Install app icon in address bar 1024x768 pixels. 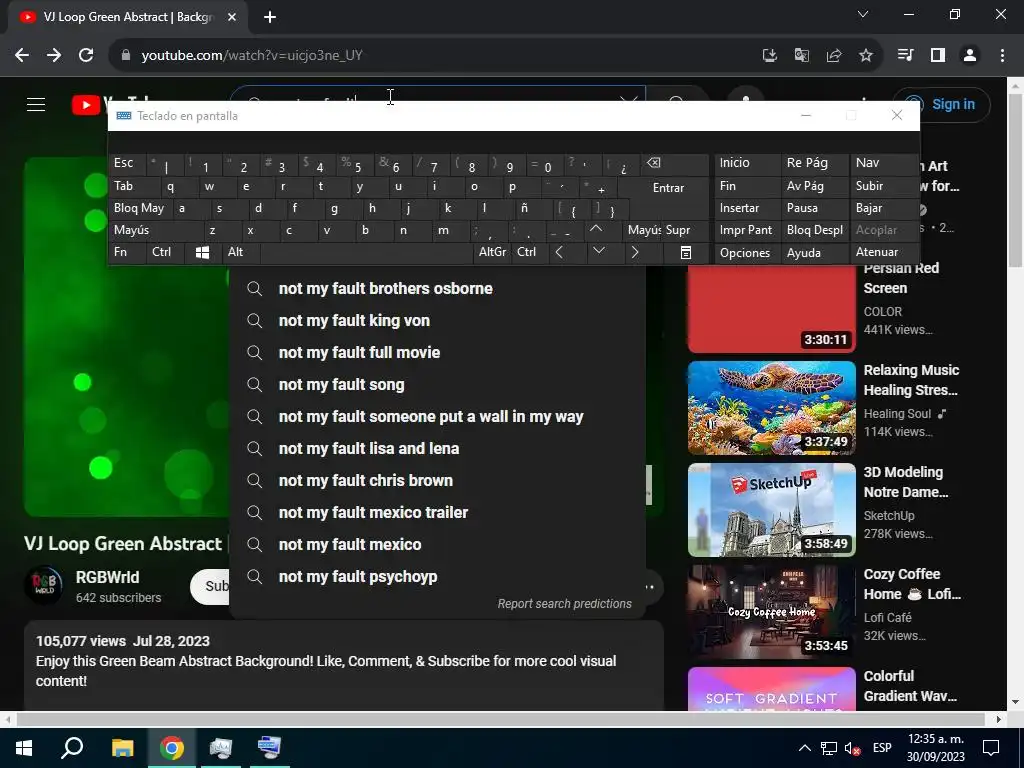[x=770, y=56]
